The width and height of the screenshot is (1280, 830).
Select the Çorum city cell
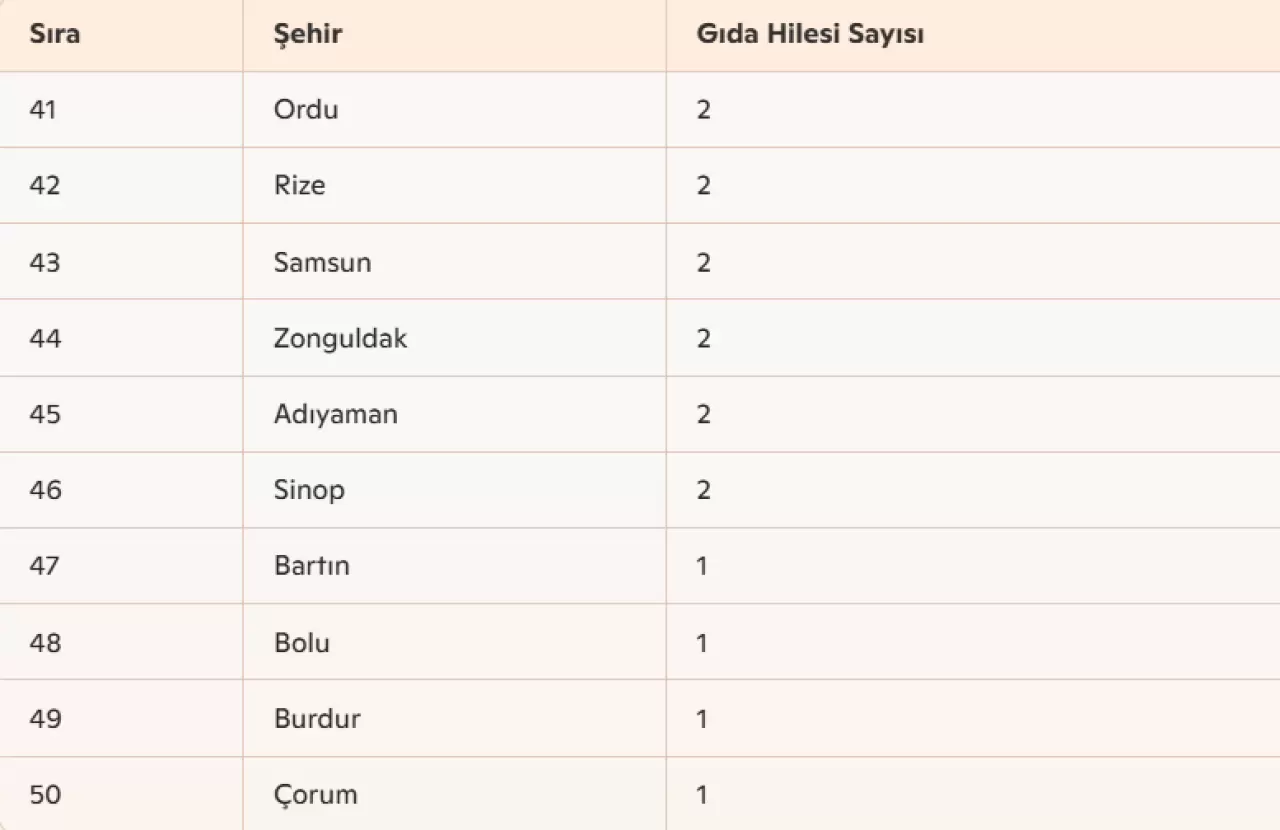[315, 795]
